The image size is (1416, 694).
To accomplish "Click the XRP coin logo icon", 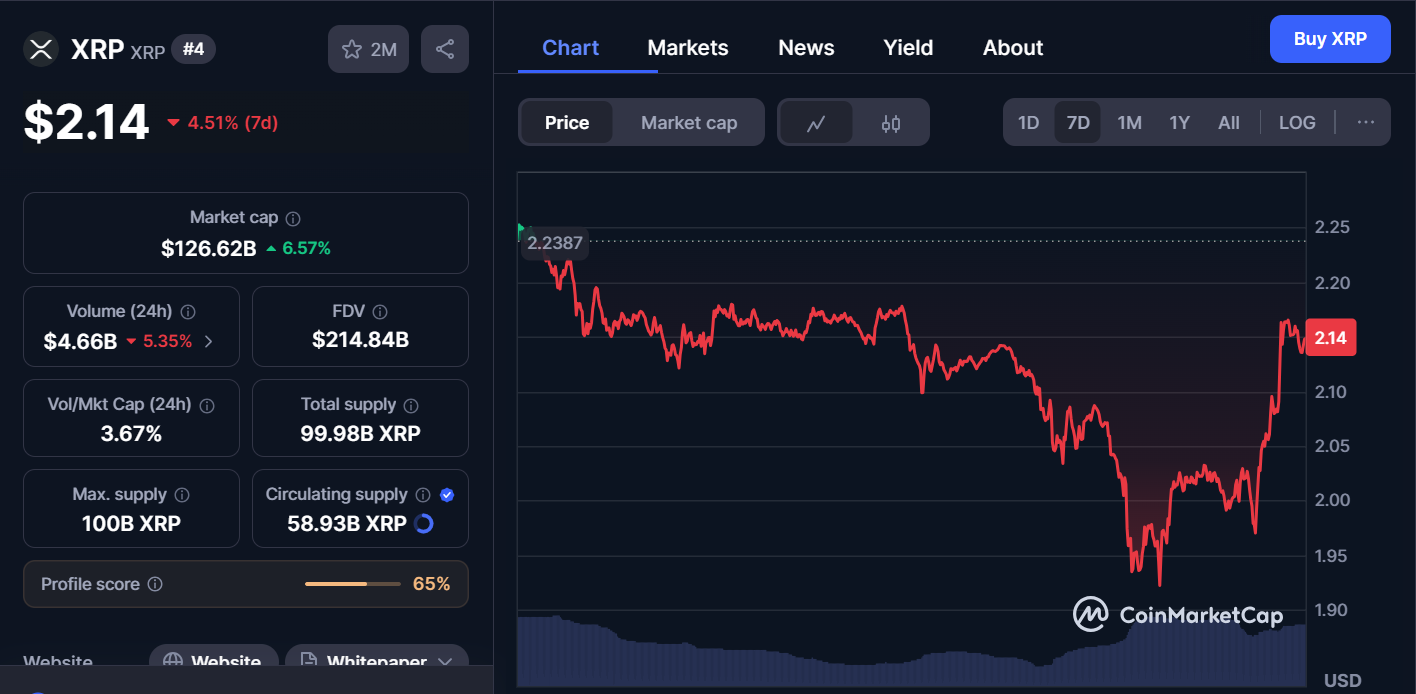I will click(x=41, y=49).
